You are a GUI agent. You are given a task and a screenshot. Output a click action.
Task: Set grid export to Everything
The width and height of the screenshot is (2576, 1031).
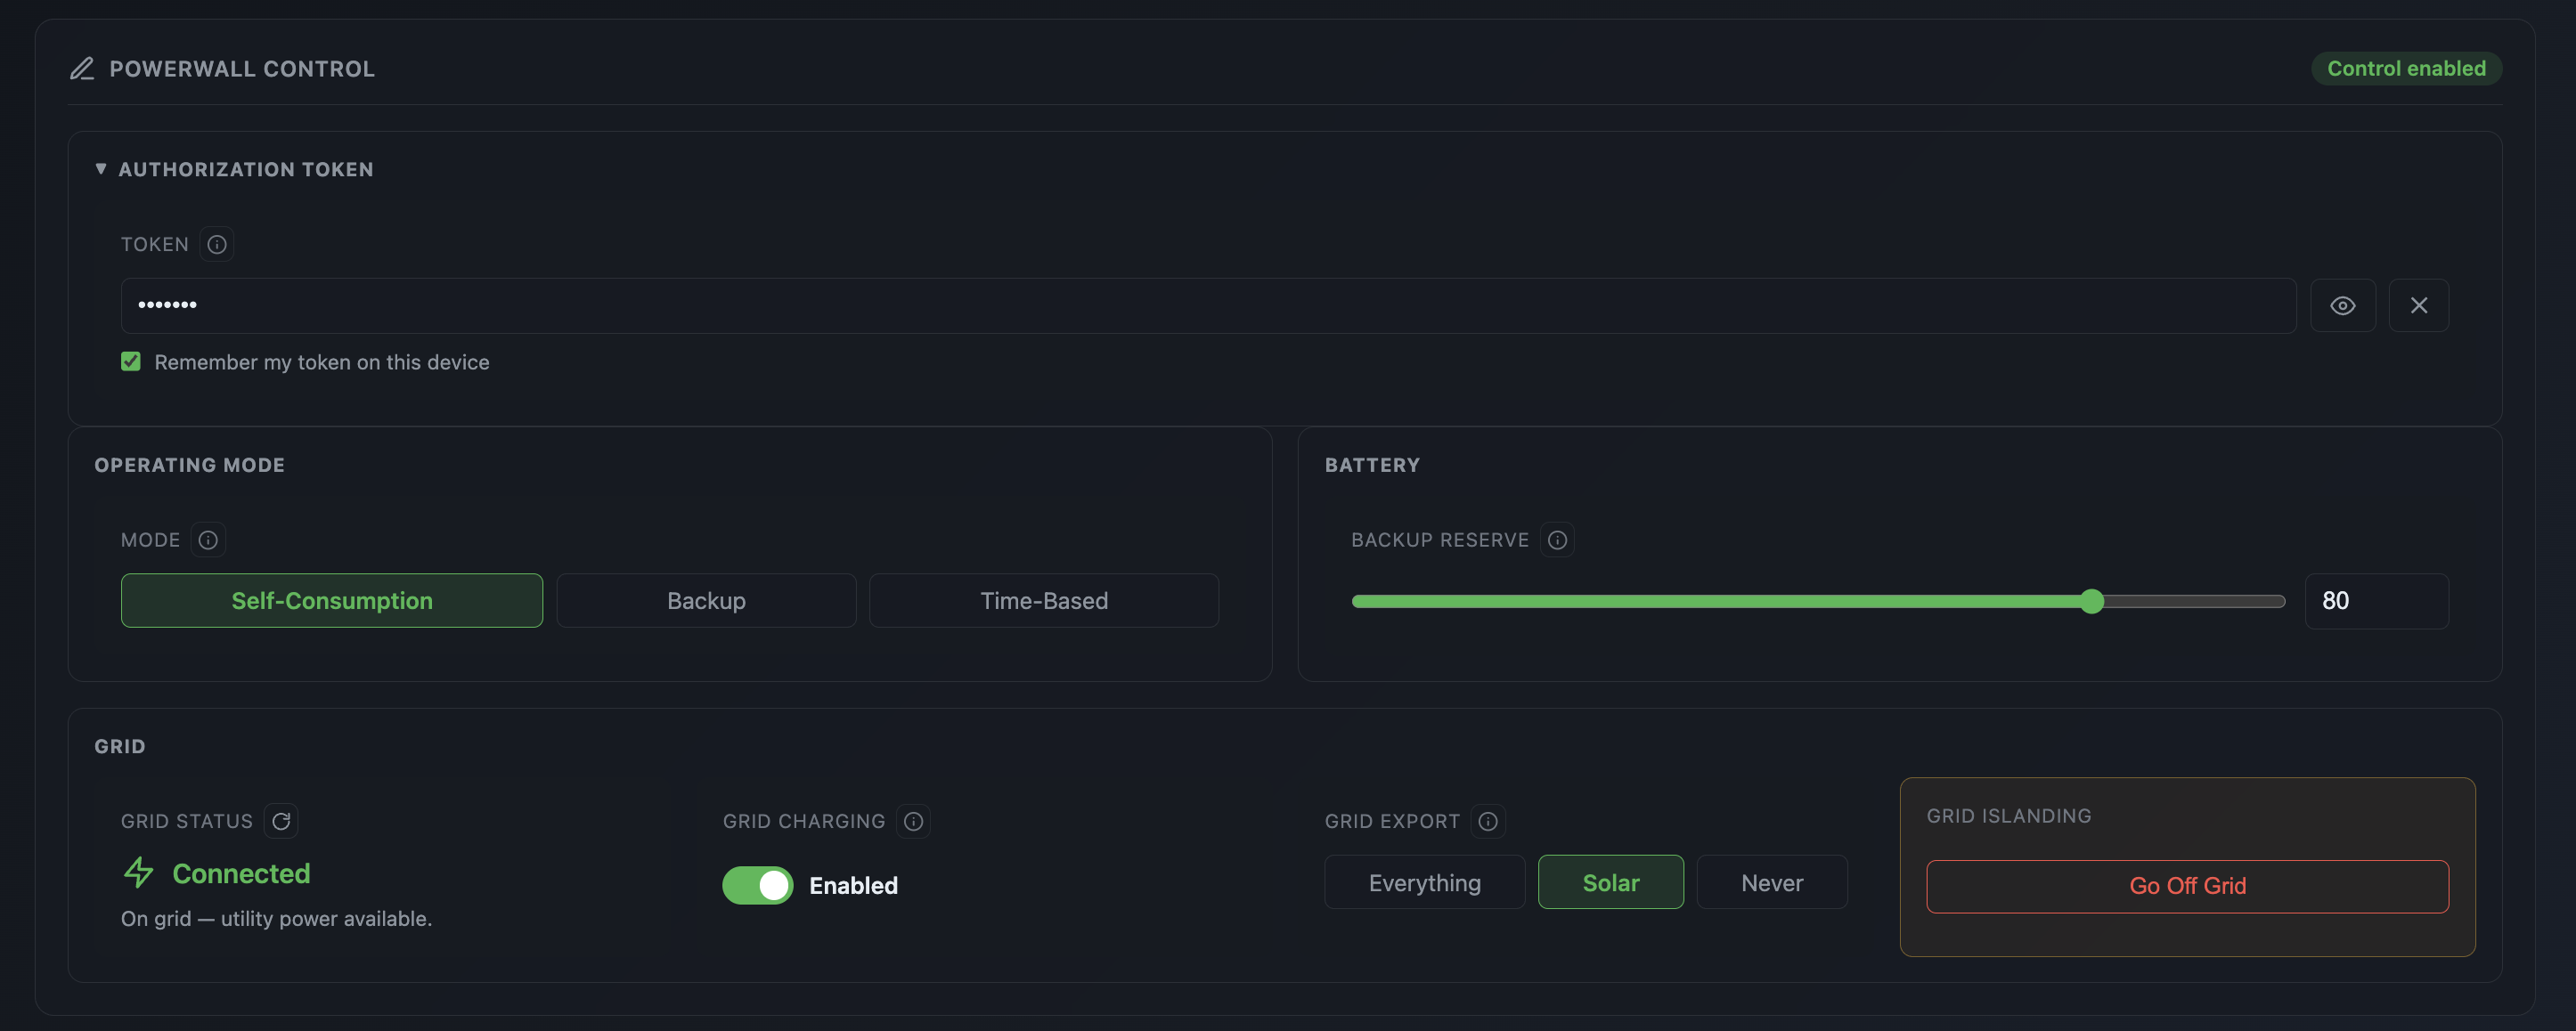[1425, 883]
